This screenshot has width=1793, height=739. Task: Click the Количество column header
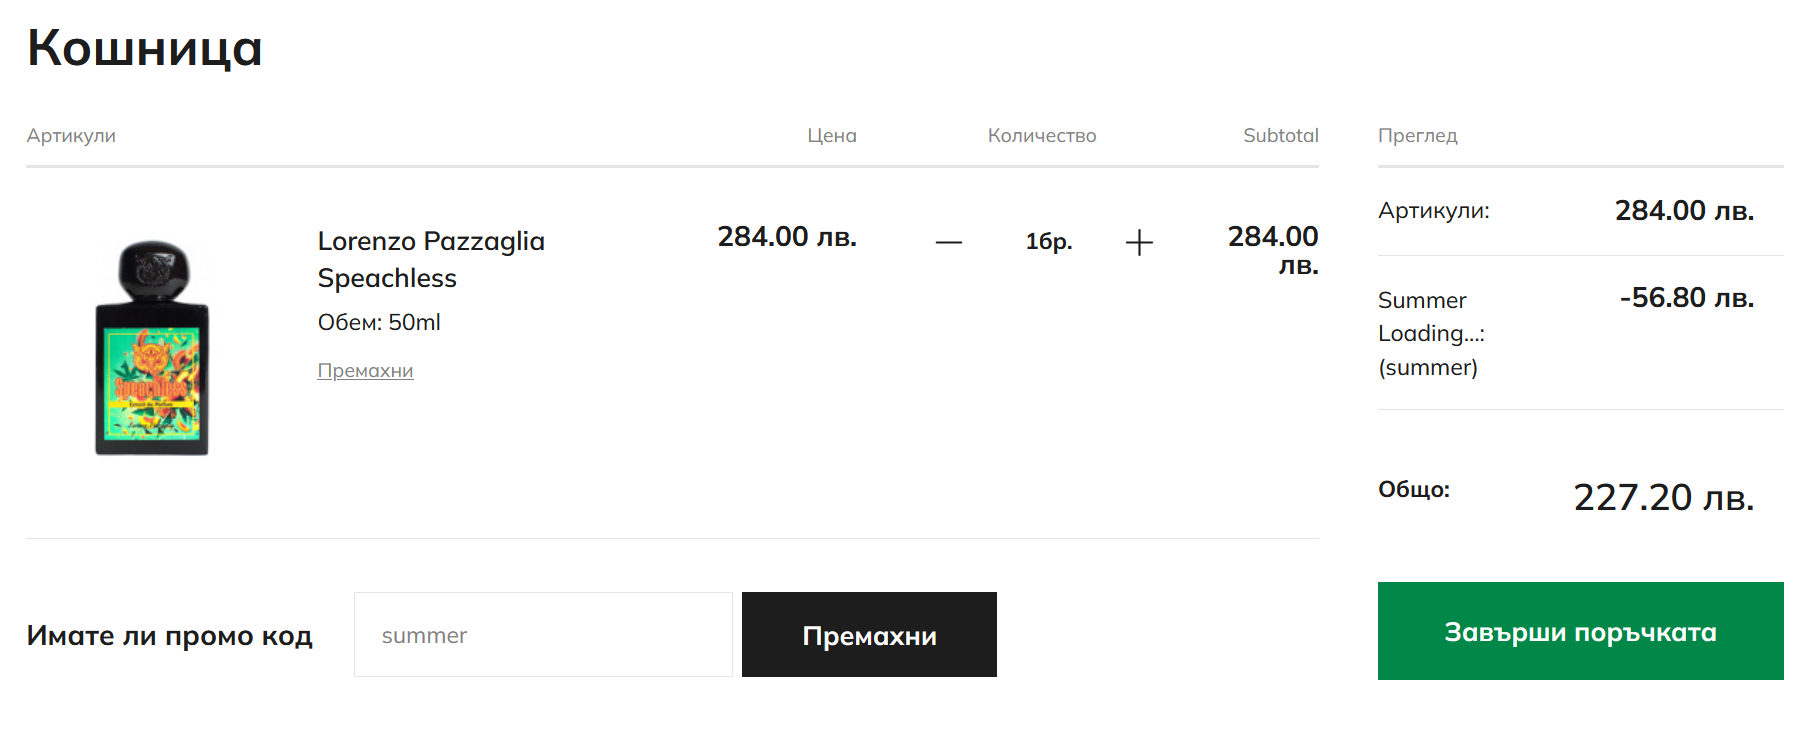click(1042, 135)
